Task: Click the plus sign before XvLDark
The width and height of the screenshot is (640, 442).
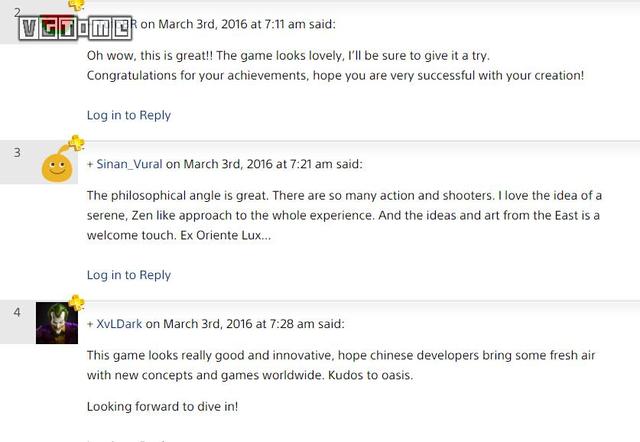Action: 90,324
